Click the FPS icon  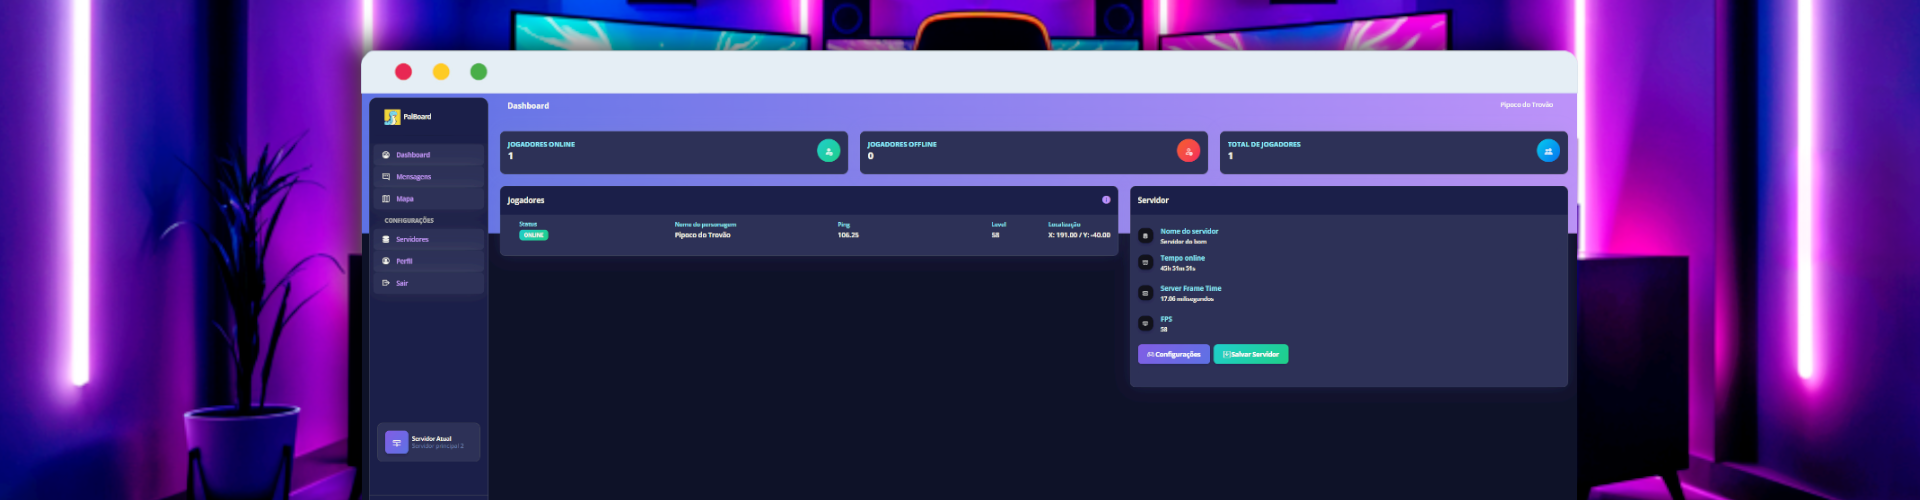coord(1146,324)
